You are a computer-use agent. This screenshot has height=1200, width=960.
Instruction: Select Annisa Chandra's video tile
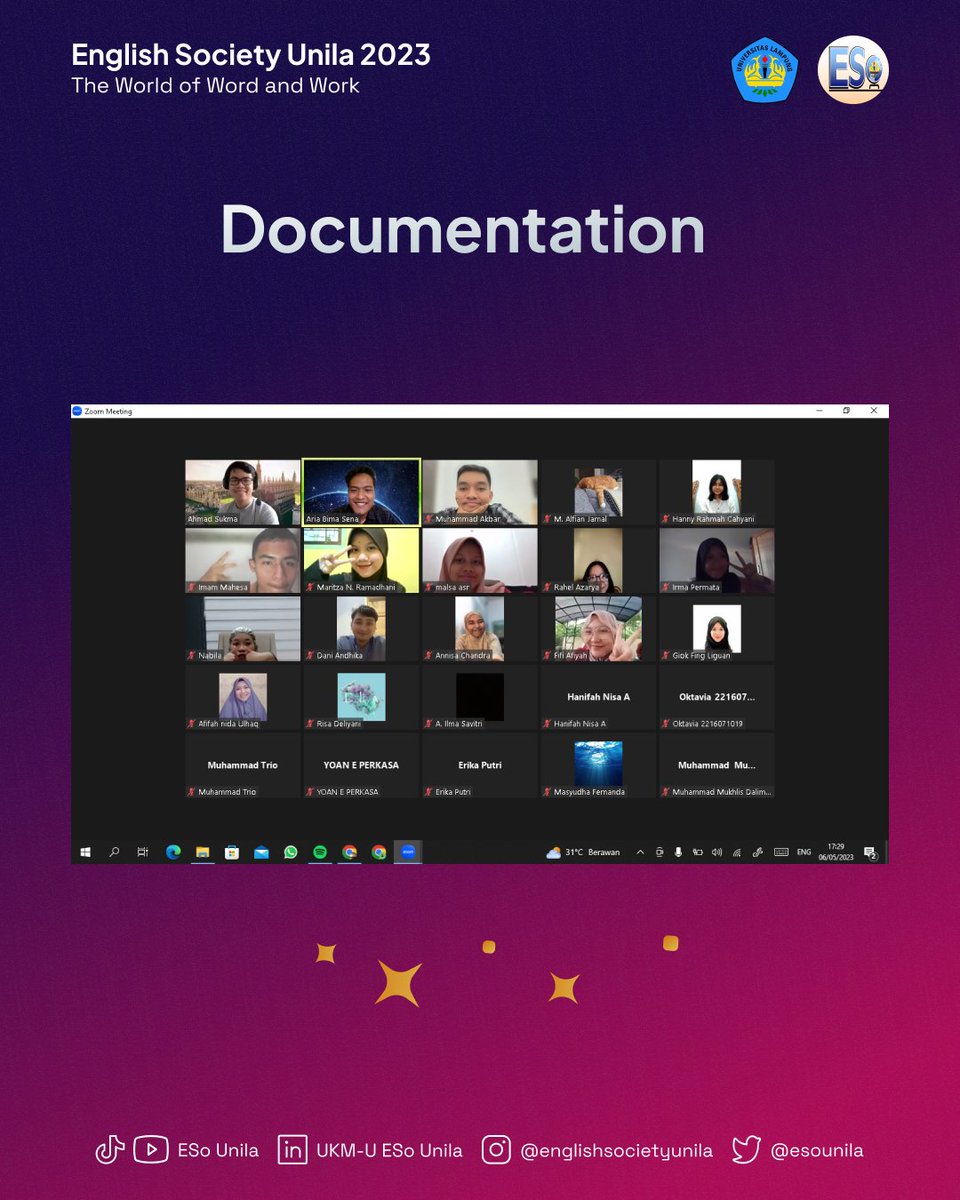[x=480, y=629]
